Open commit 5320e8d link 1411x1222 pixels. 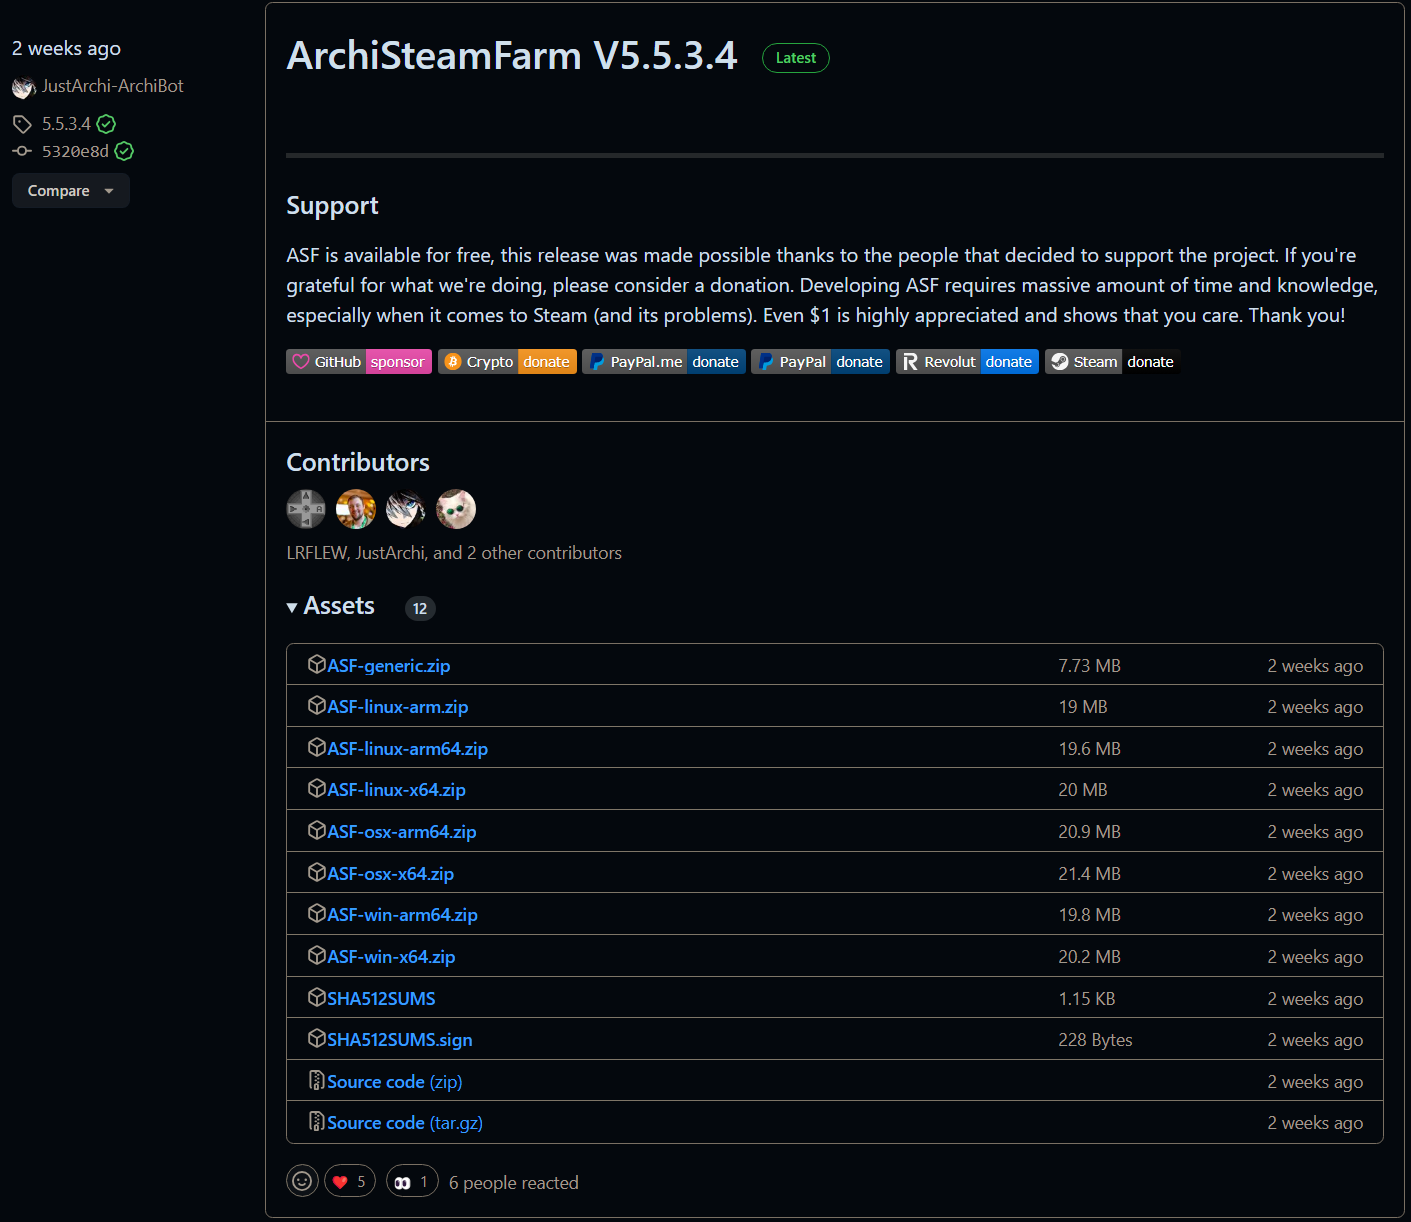[75, 151]
